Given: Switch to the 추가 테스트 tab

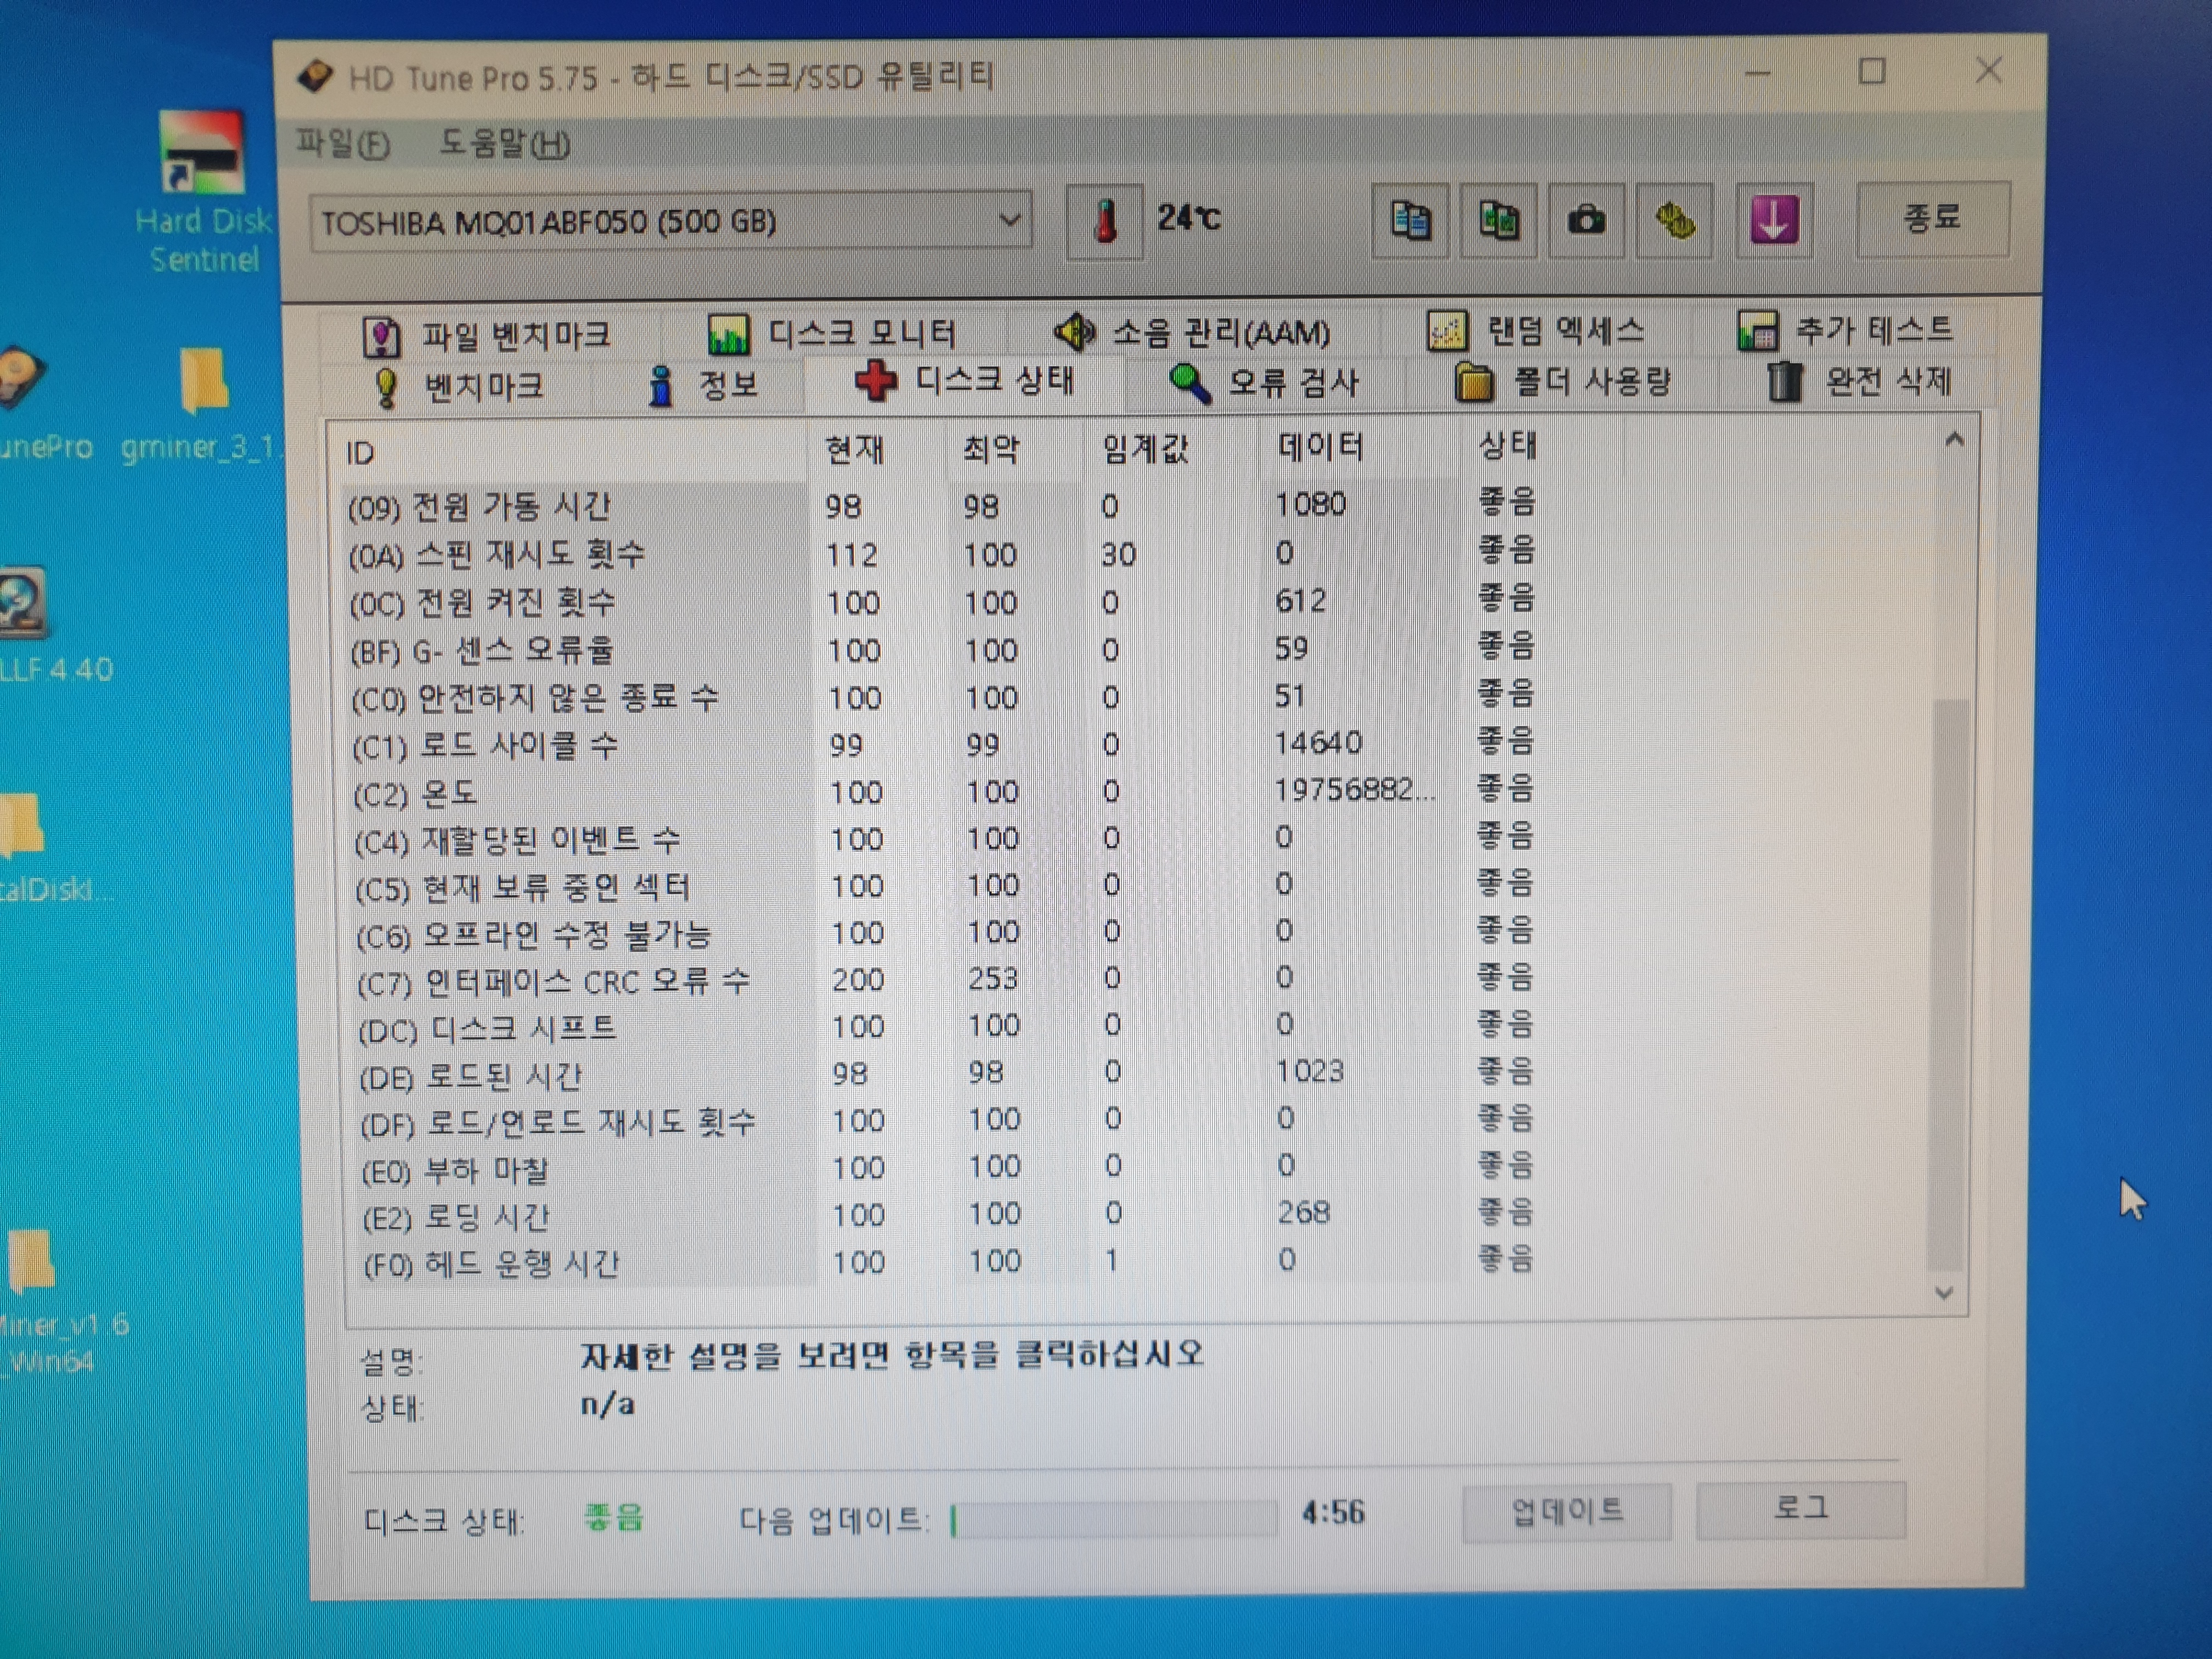Looking at the screenshot, I should pos(1846,329).
